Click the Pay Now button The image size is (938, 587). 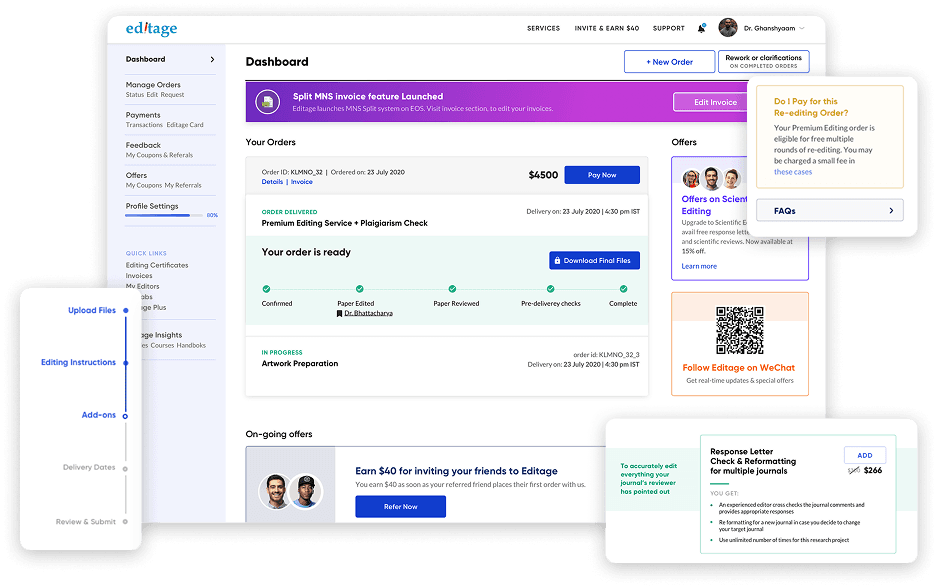click(x=602, y=175)
